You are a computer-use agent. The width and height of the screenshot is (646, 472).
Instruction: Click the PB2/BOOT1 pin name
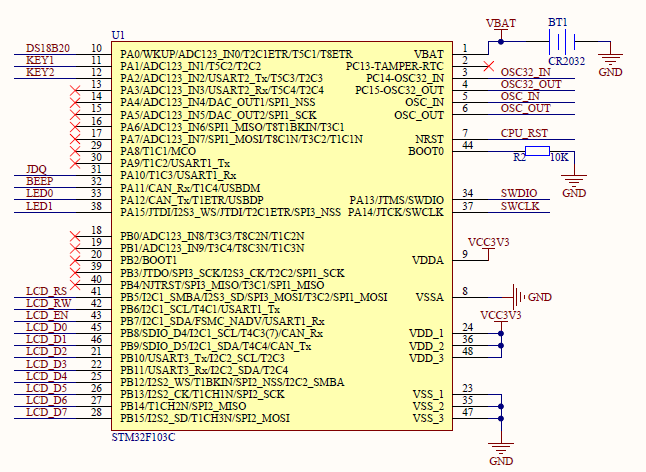point(148,260)
